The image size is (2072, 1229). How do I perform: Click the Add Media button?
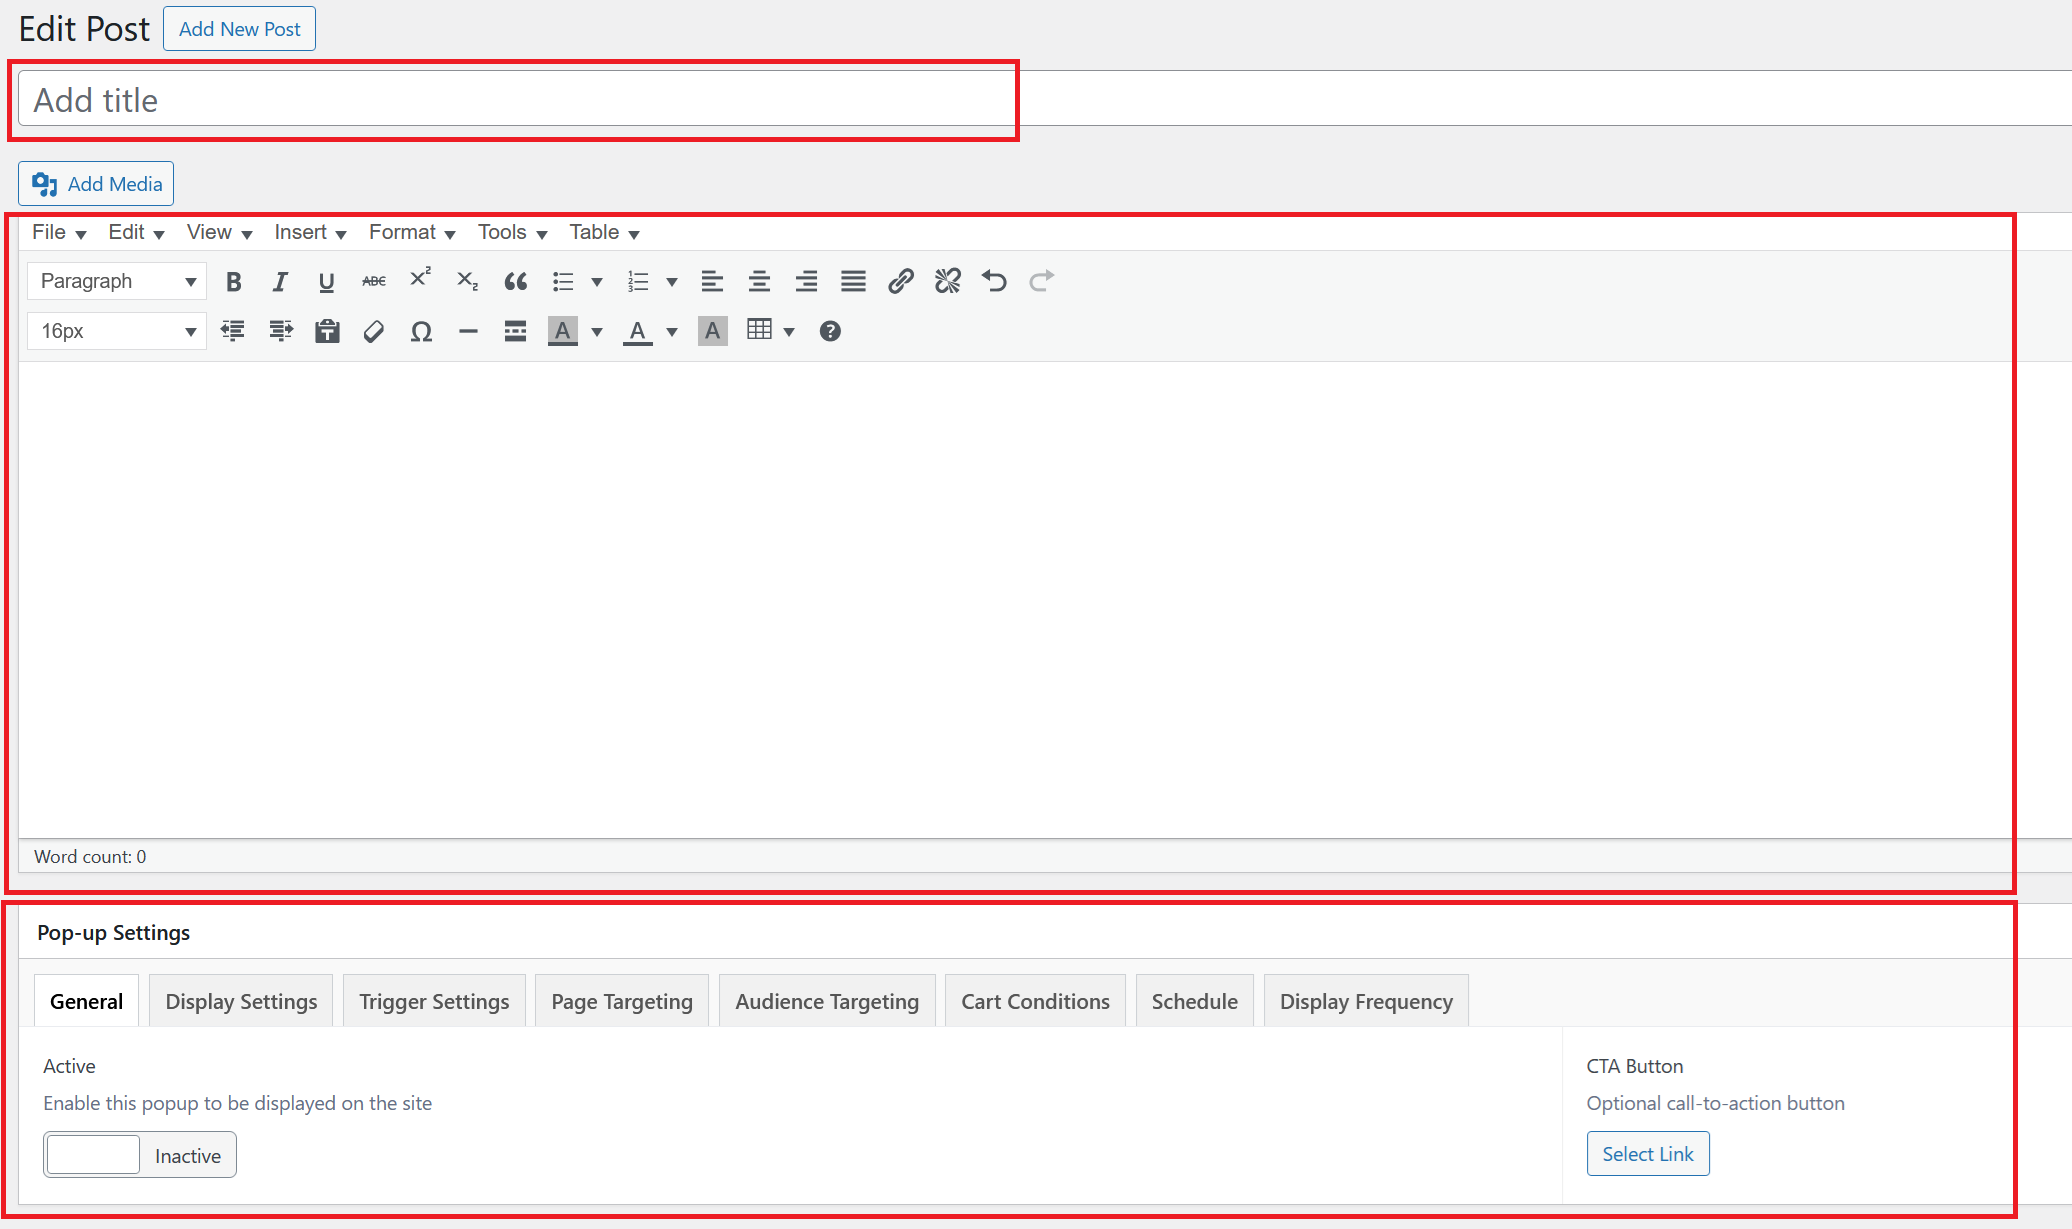click(96, 184)
